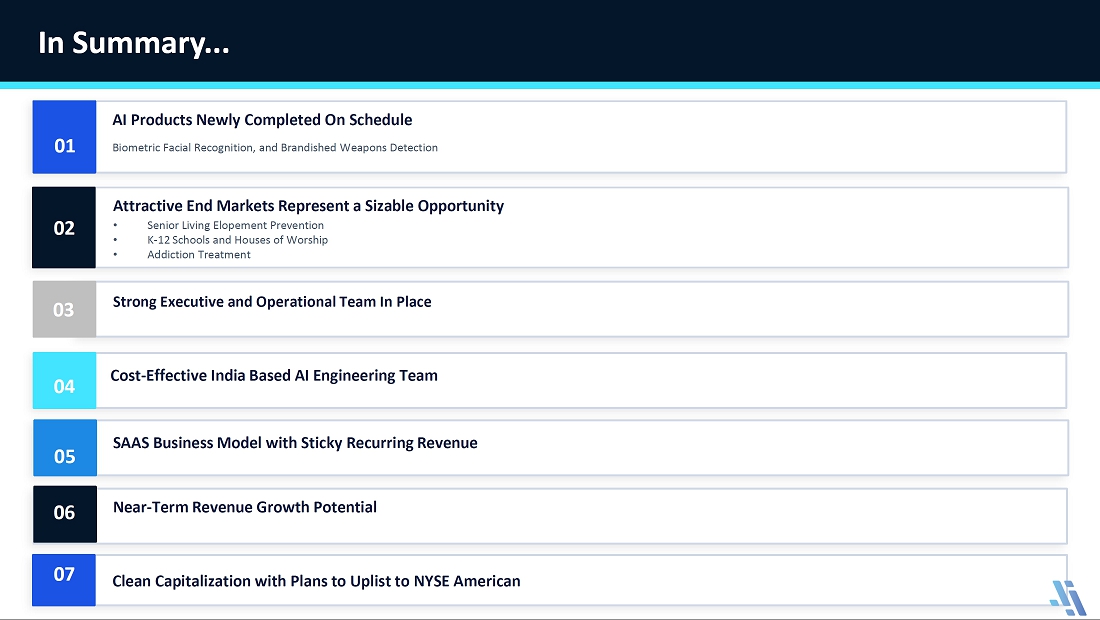
Task: Click 'Cost-Effective India Based AI Engineering Team'
Action: [x=274, y=375]
